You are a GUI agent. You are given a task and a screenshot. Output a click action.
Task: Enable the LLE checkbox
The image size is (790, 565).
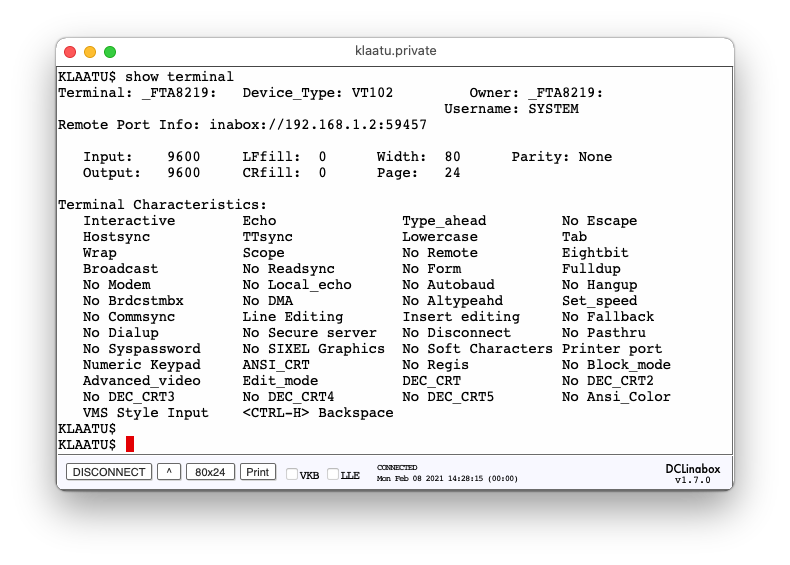(x=333, y=474)
